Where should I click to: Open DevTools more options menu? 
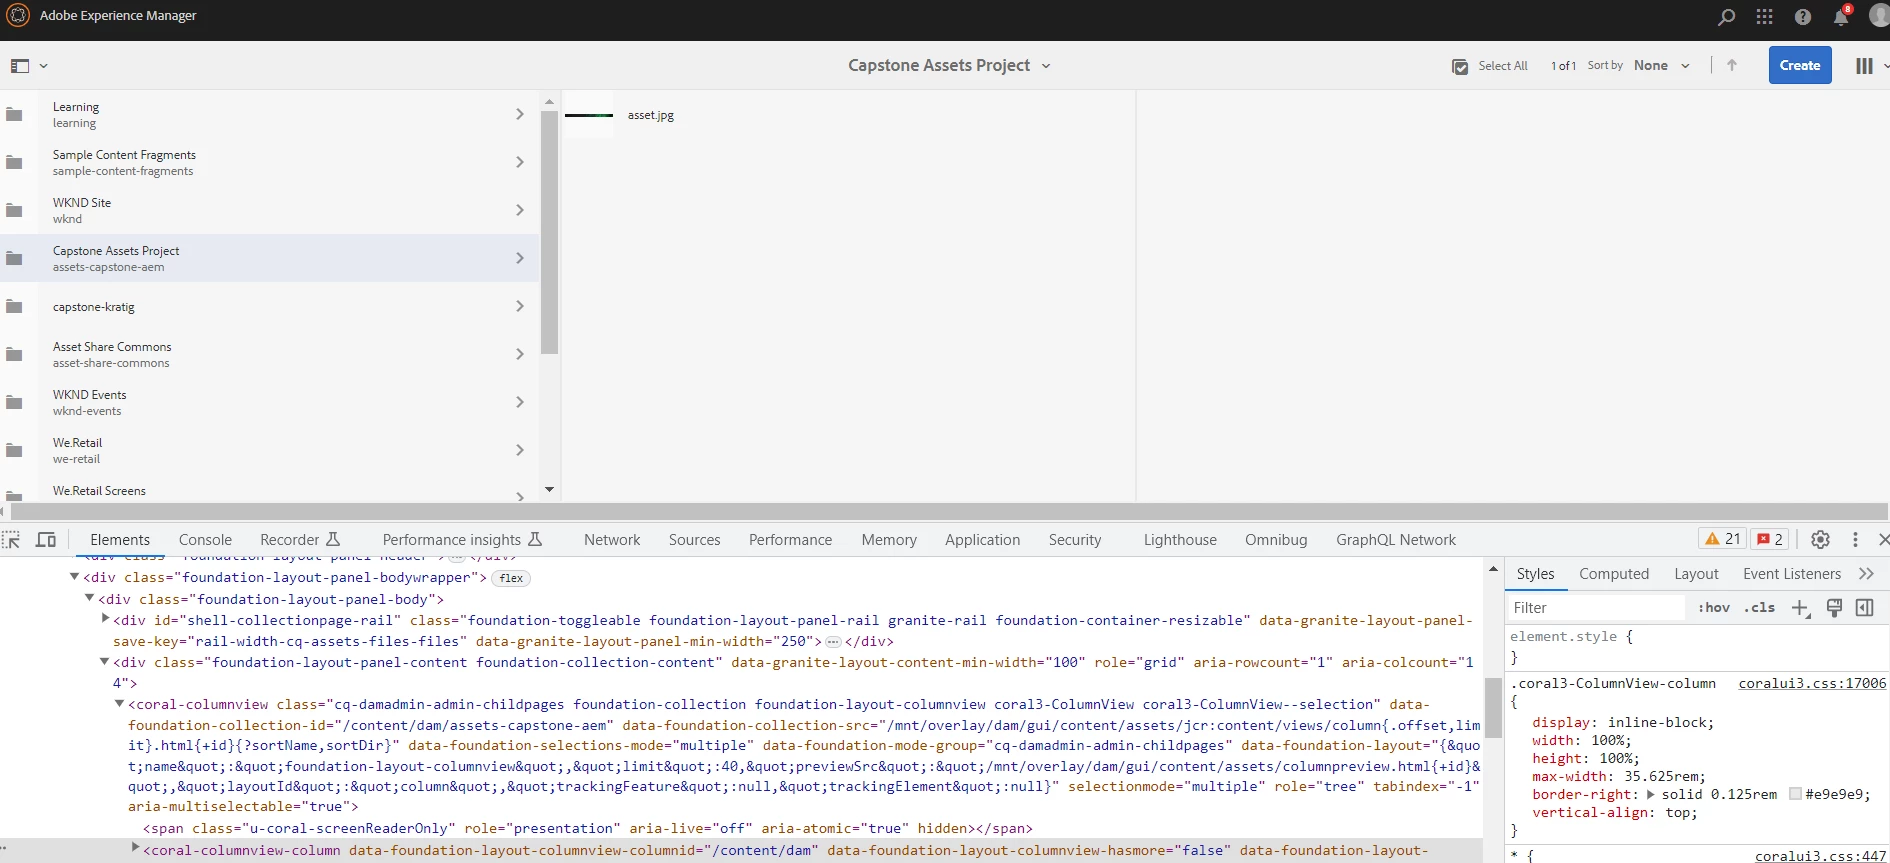tap(1855, 539)
